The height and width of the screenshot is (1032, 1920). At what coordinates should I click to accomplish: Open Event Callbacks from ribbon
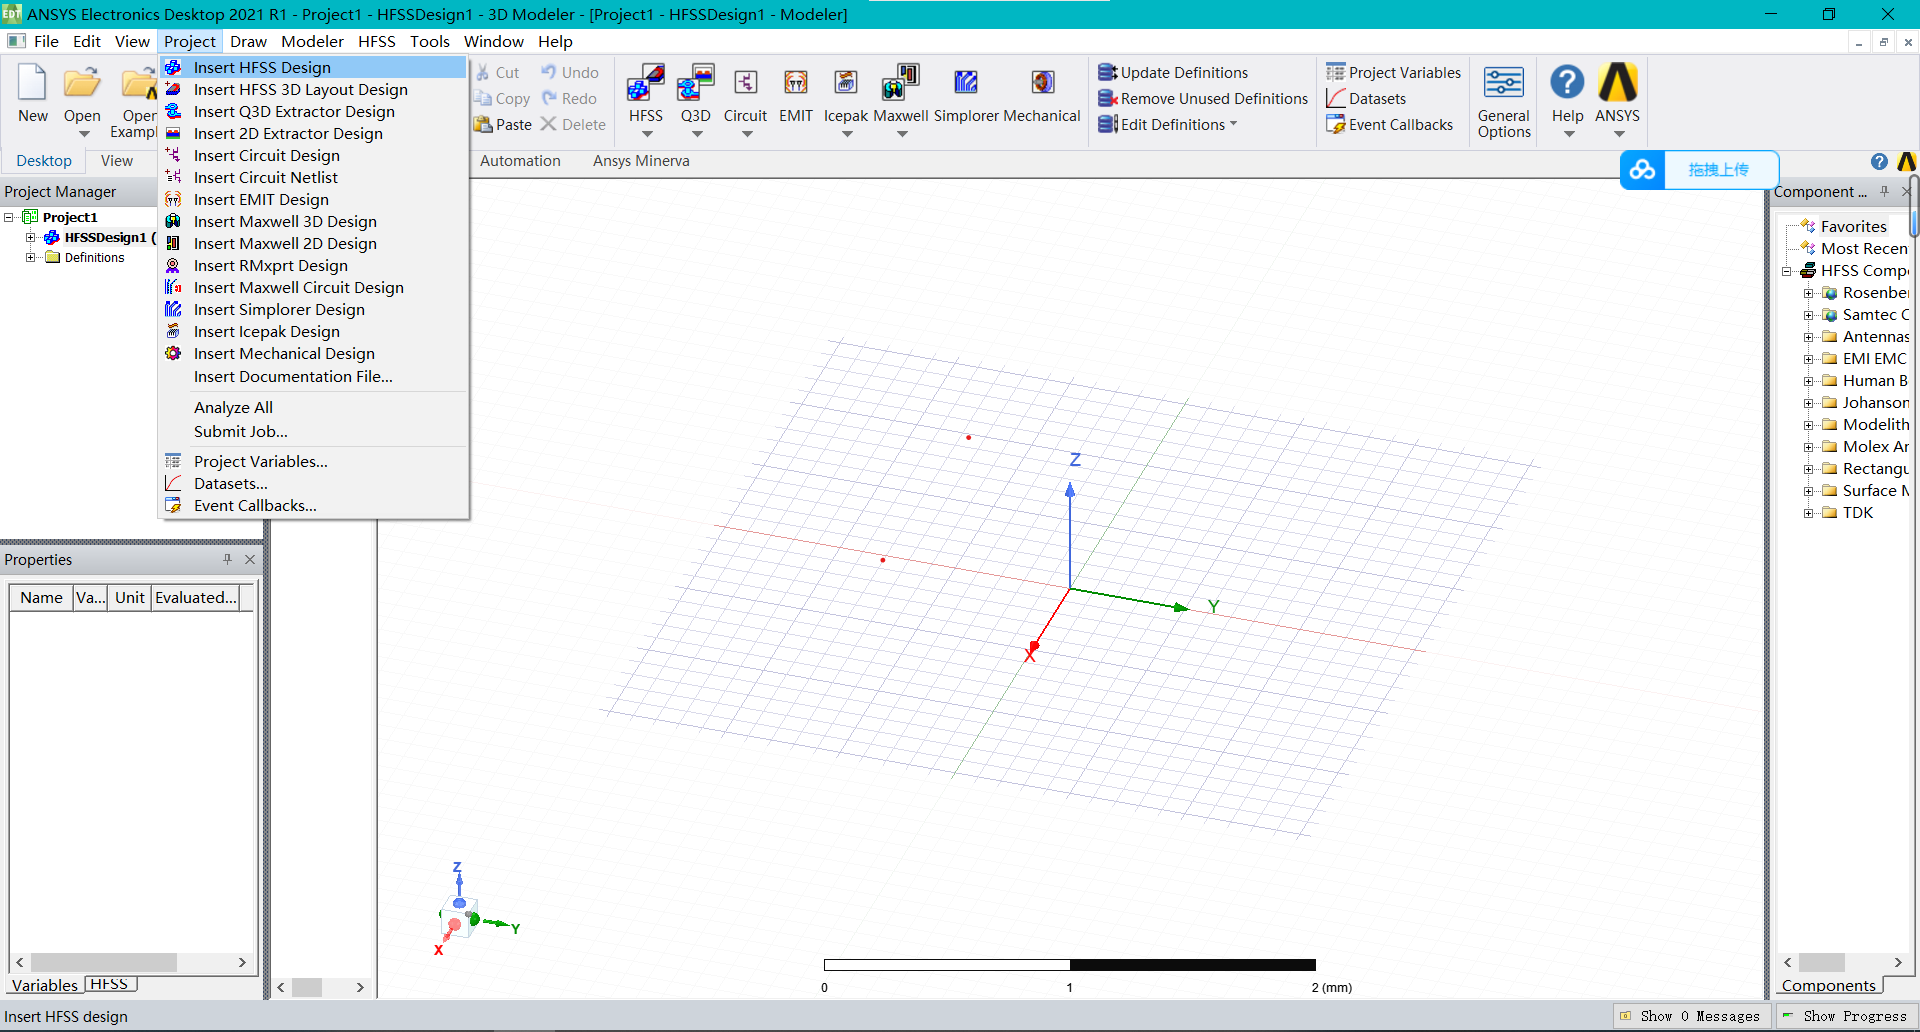(x=1389, y=125)
